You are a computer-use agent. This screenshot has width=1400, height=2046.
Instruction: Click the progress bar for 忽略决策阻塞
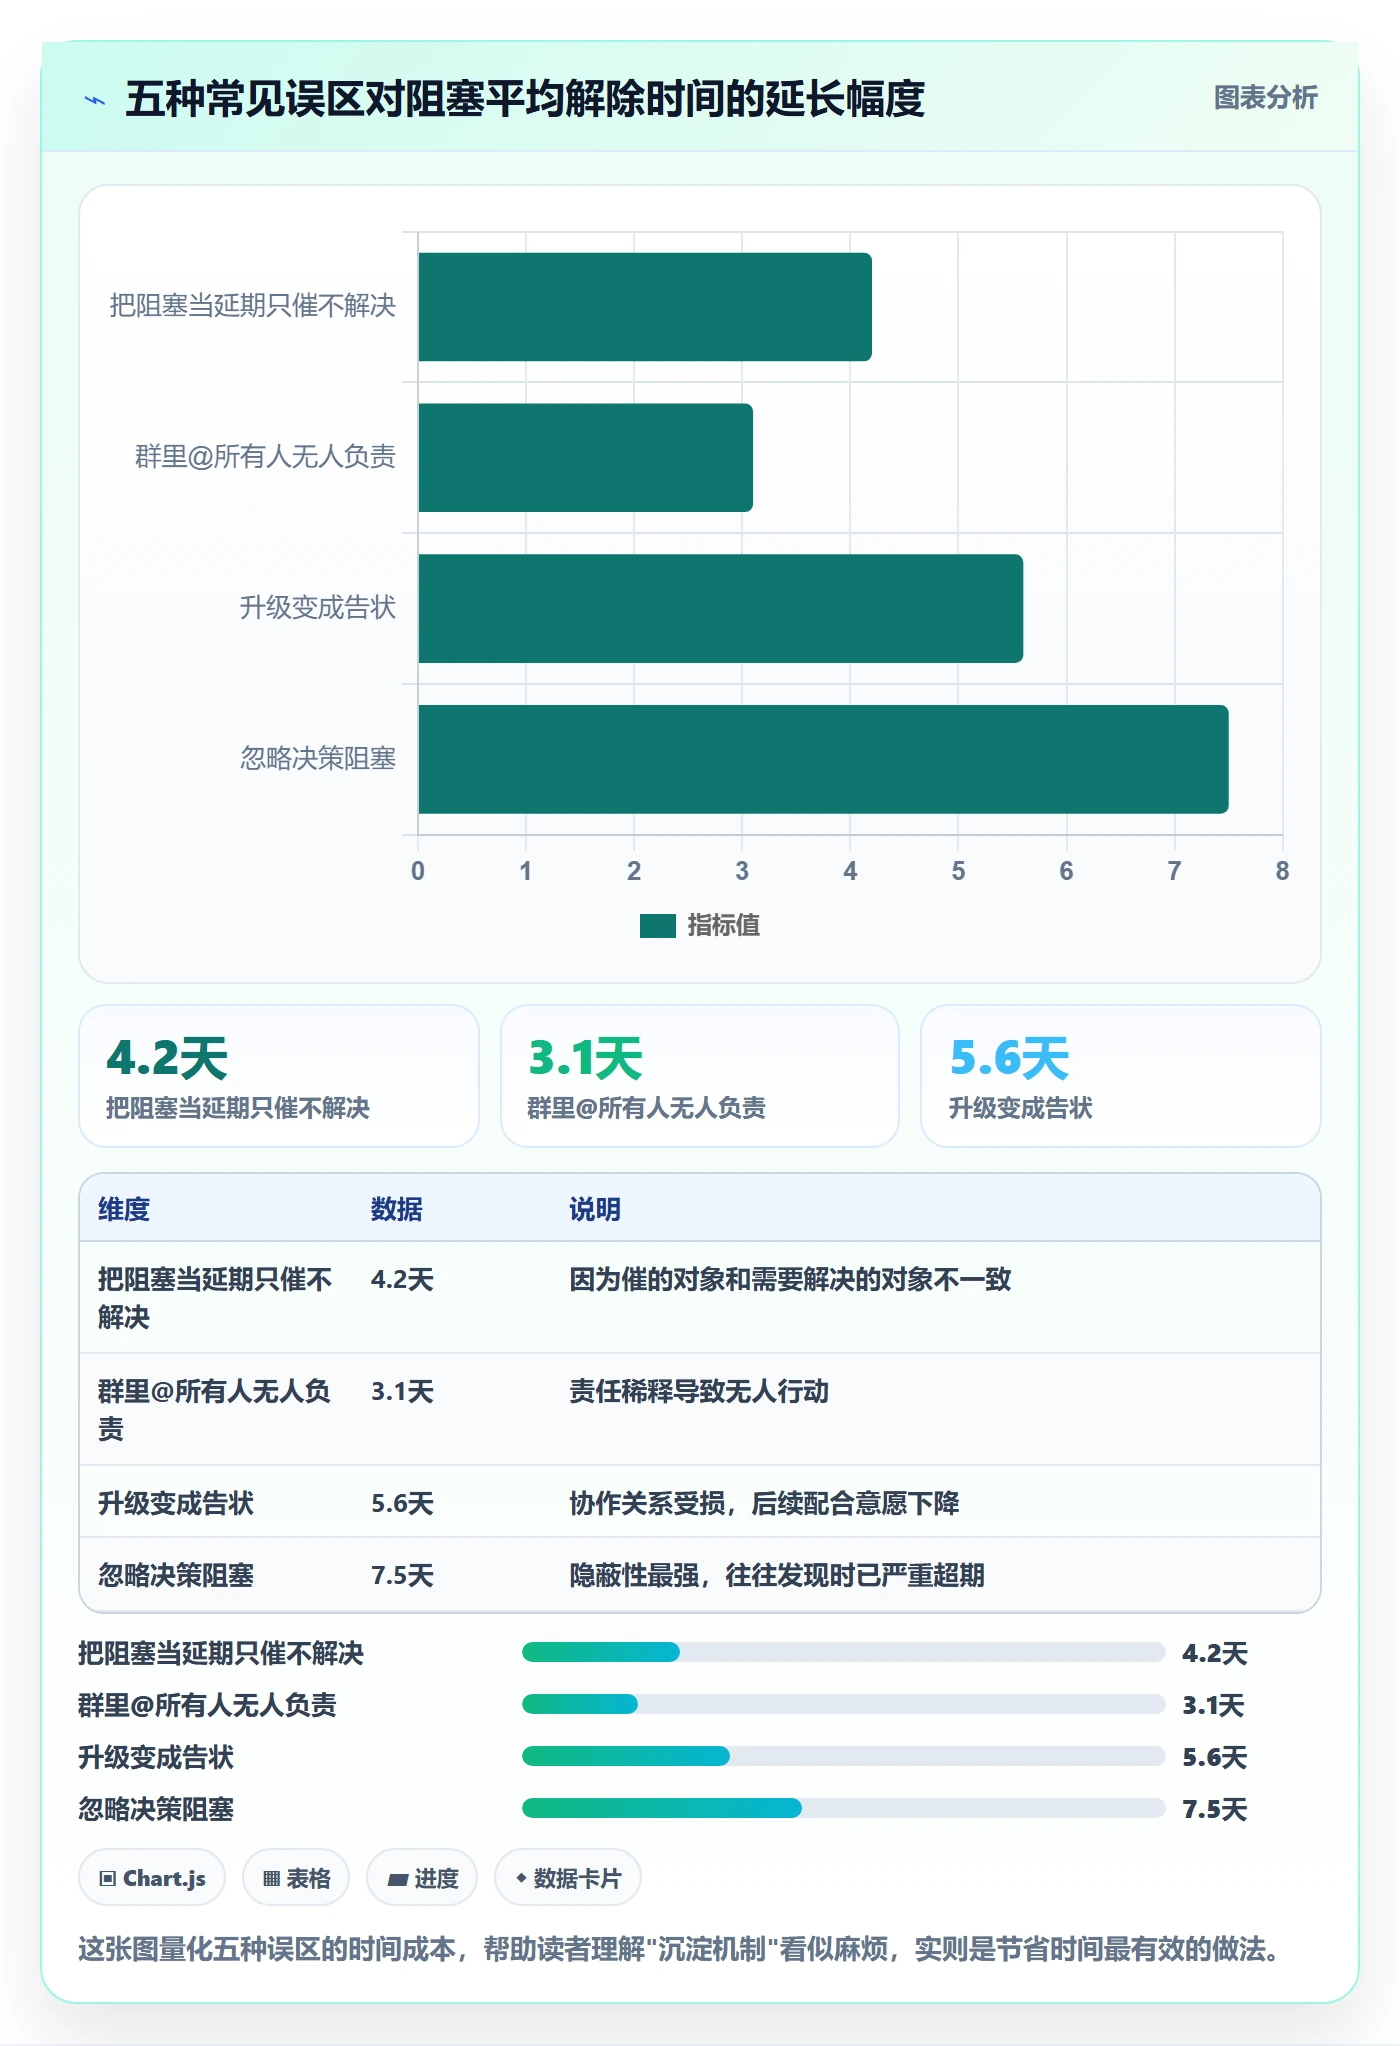844,1808
